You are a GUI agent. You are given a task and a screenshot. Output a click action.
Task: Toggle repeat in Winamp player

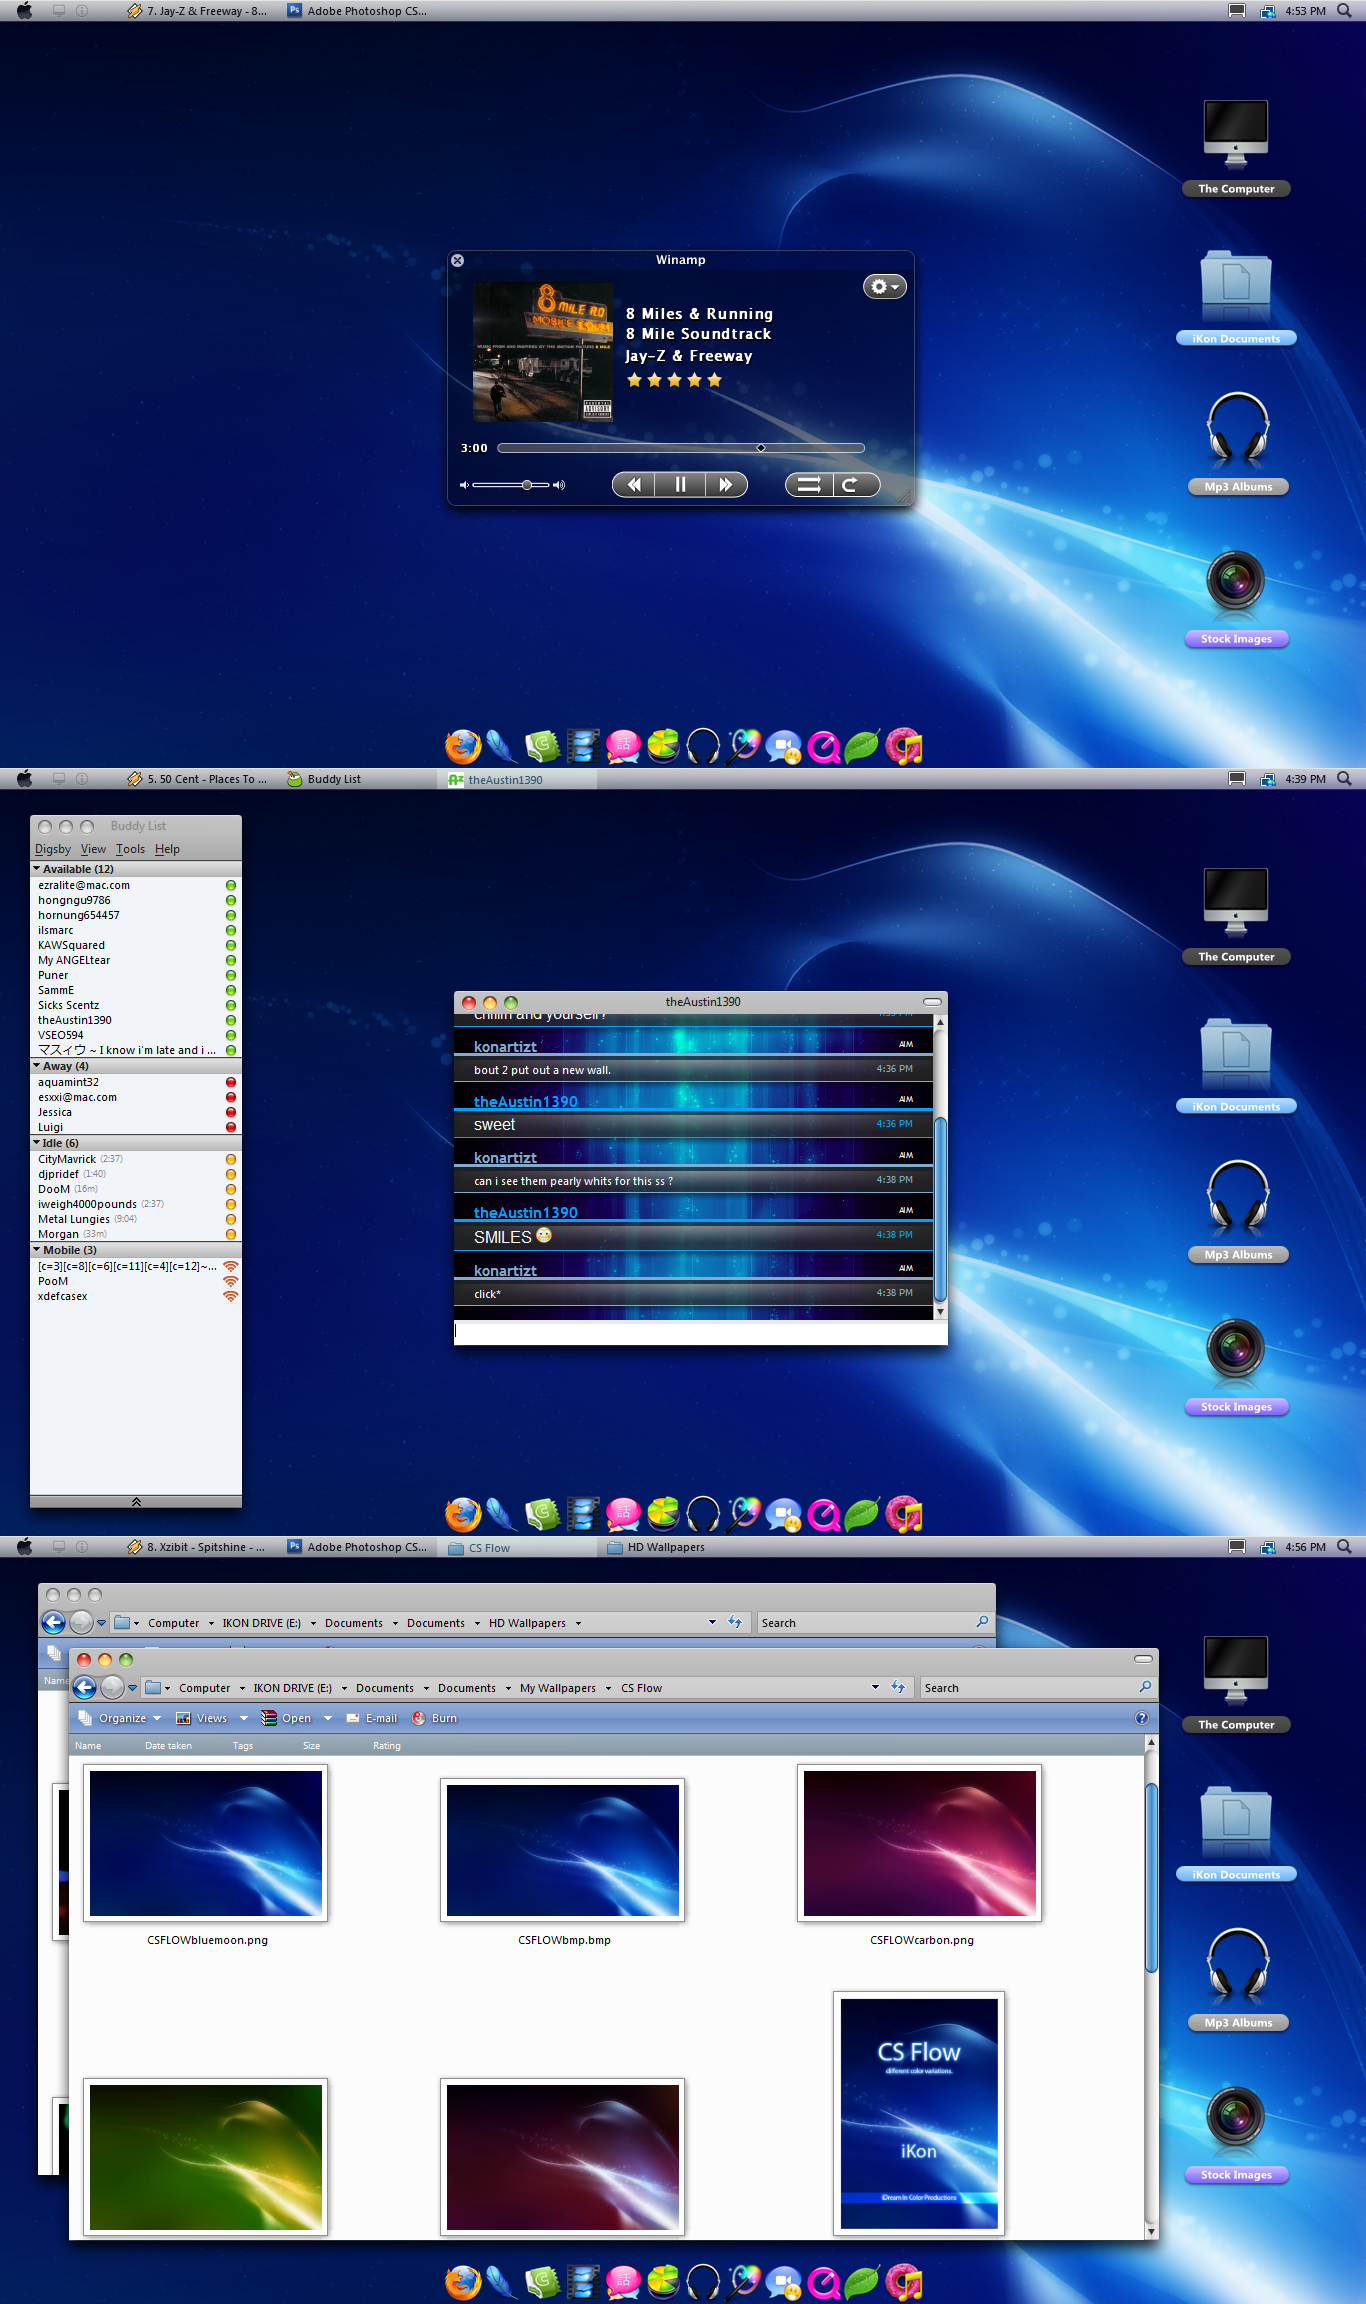click(x=856, y=485)
